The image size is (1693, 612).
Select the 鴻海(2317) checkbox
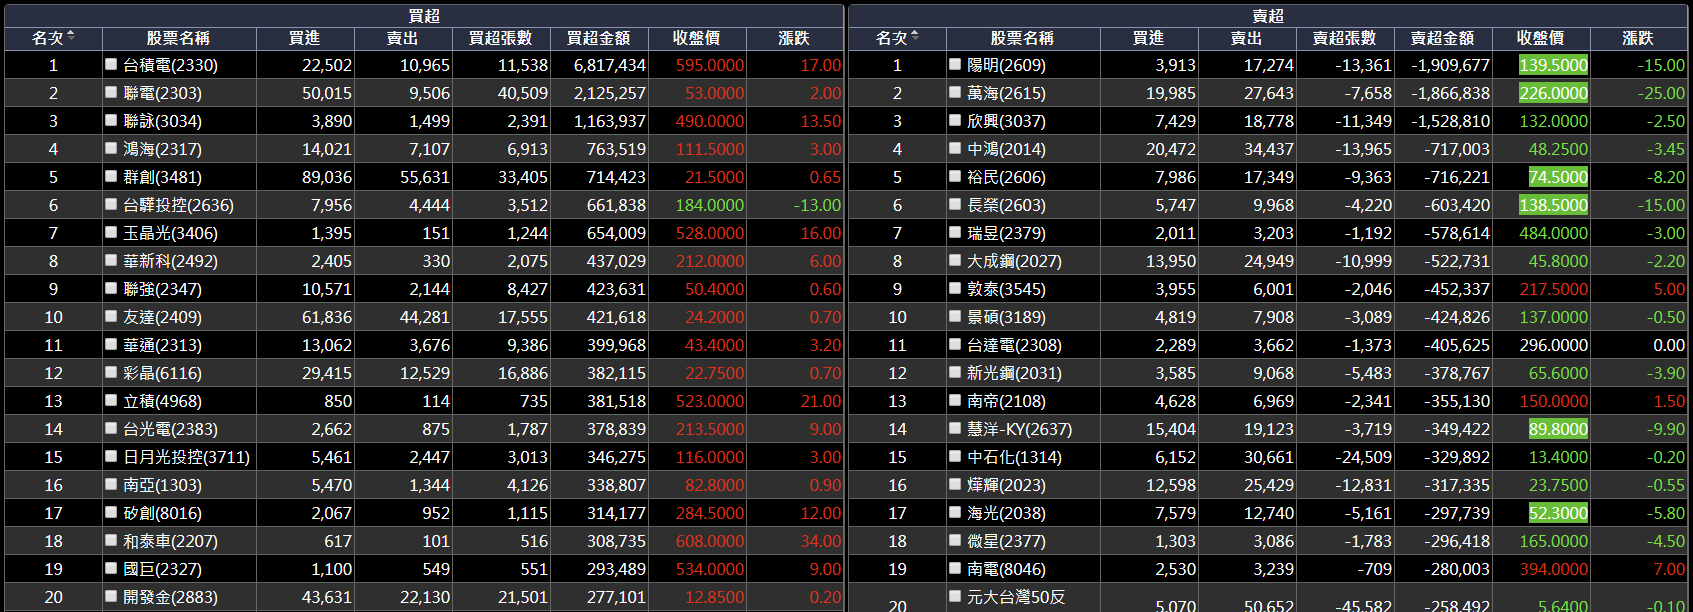tap(111, 148)
